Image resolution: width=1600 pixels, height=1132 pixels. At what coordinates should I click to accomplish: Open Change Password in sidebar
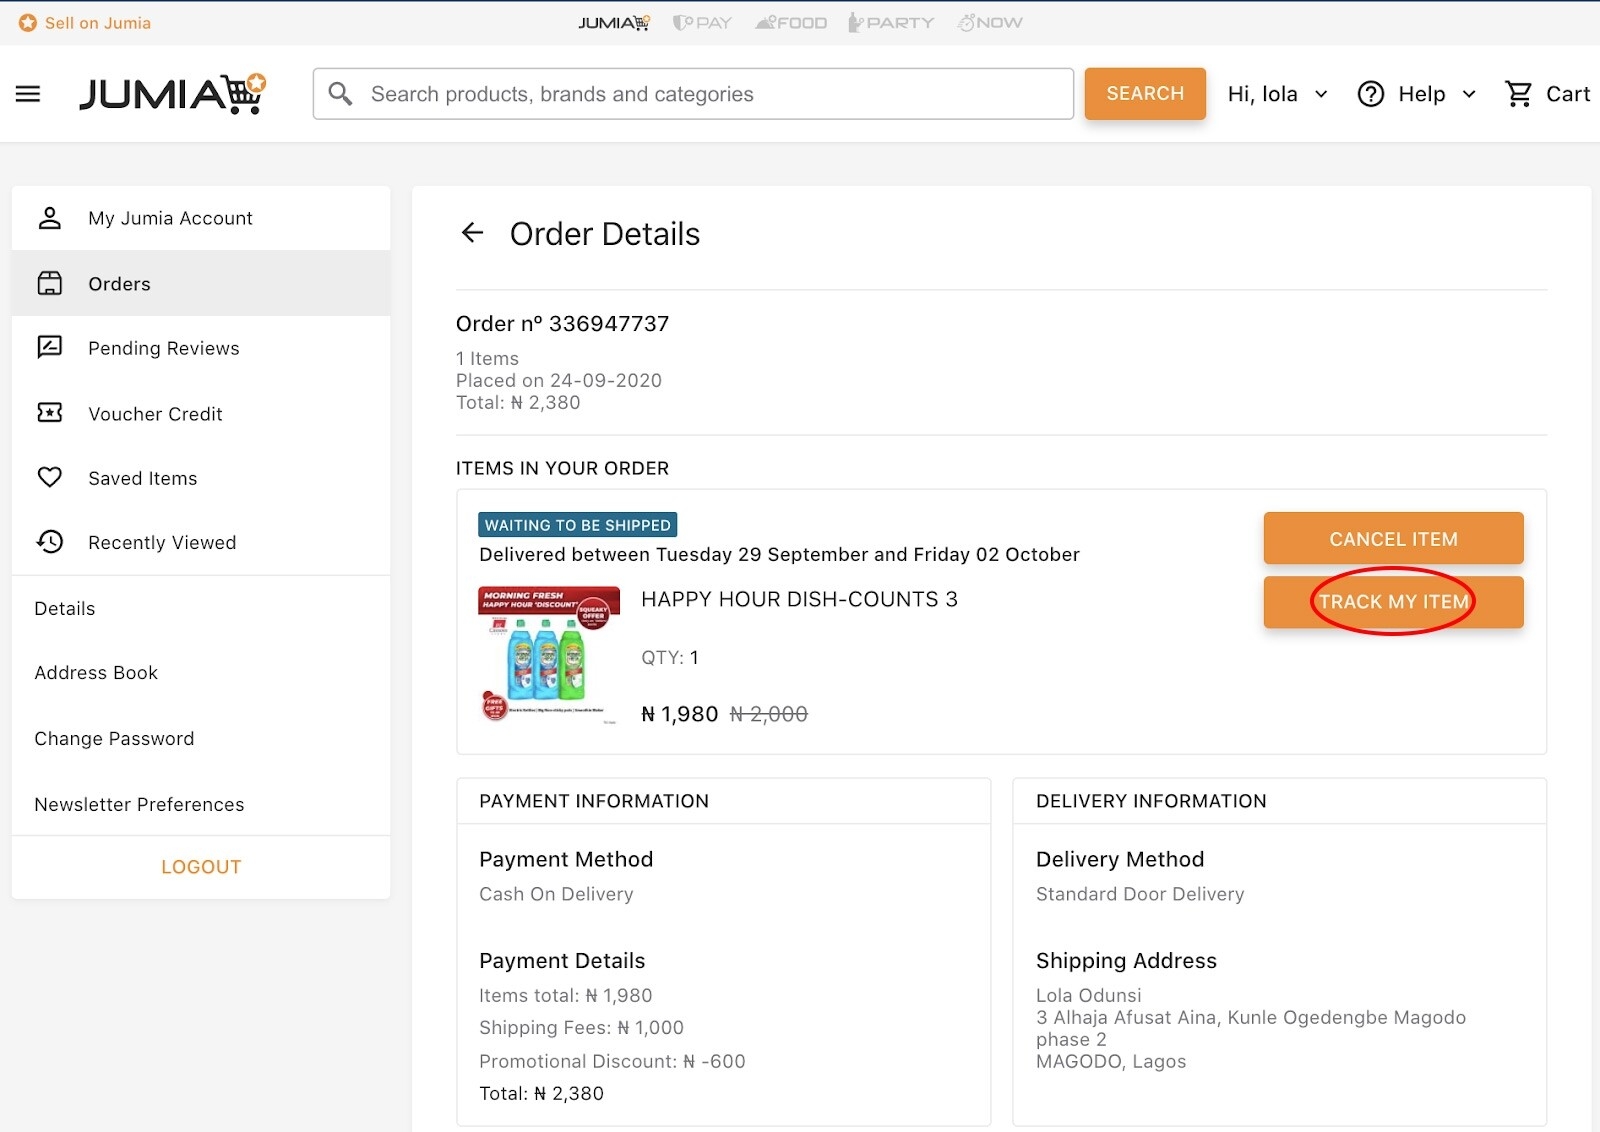201,738
